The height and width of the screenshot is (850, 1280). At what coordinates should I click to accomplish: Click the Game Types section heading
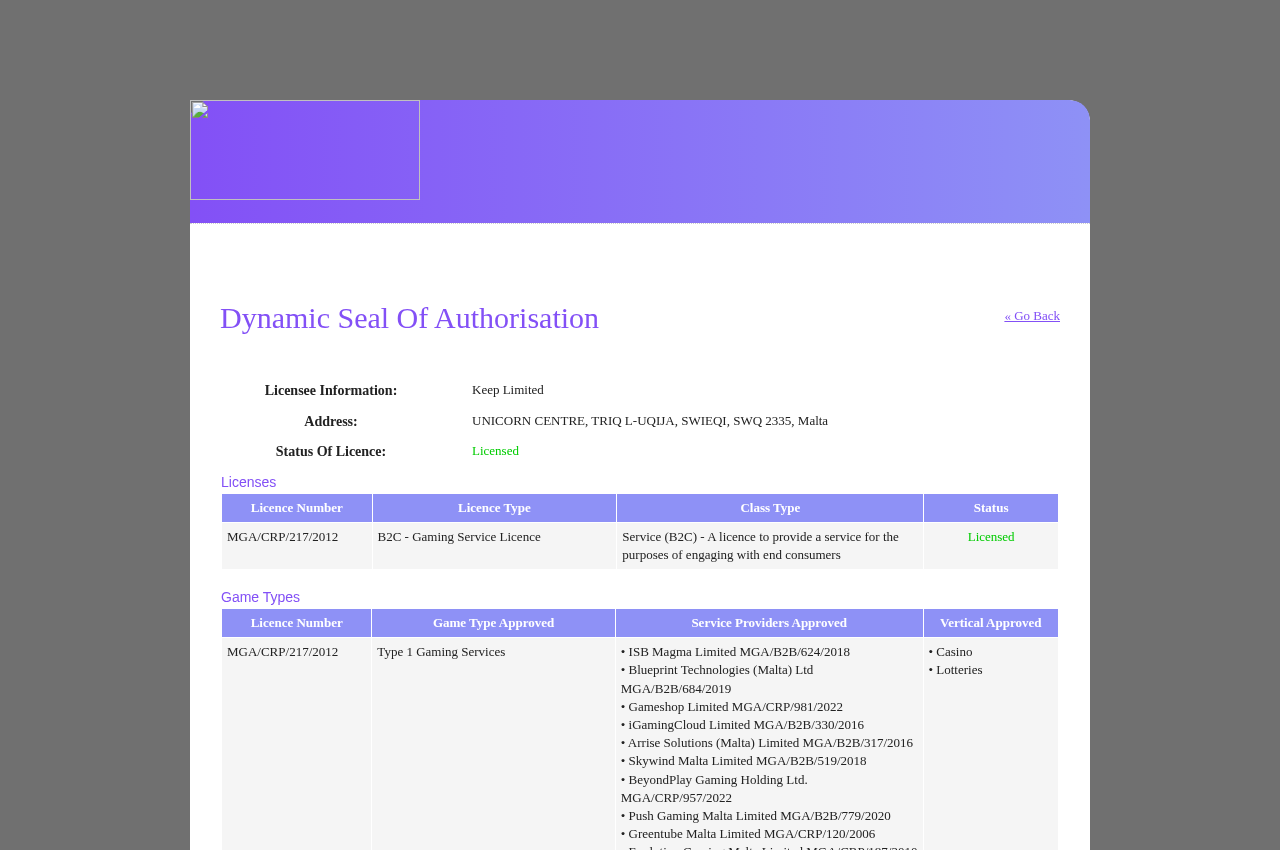260,597
